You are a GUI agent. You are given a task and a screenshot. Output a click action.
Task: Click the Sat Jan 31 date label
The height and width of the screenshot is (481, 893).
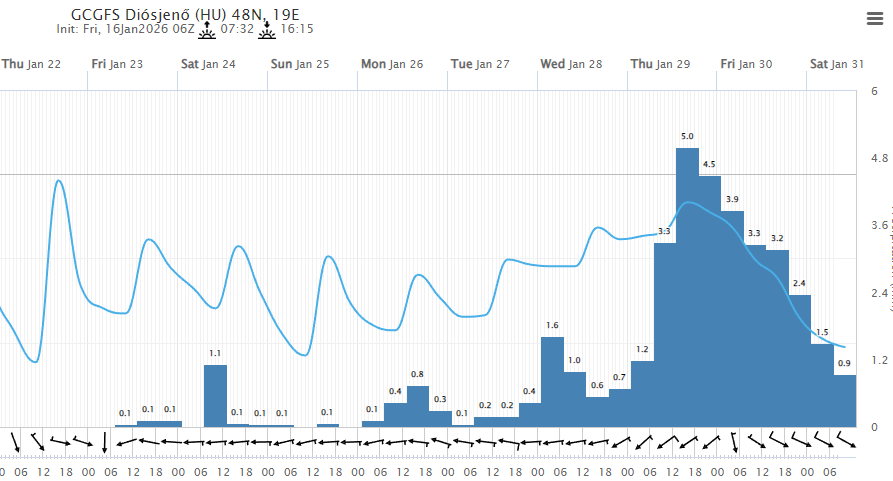point(836,64)
